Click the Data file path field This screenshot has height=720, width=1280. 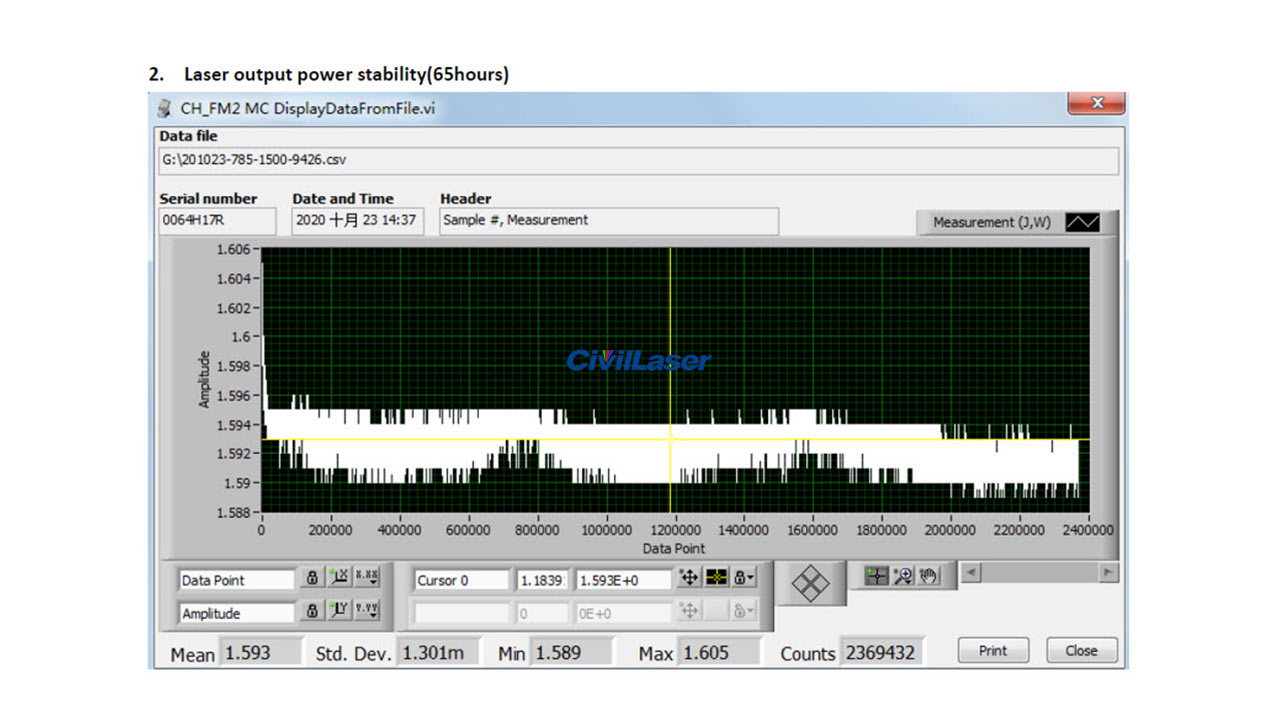[x=639, y=160]
